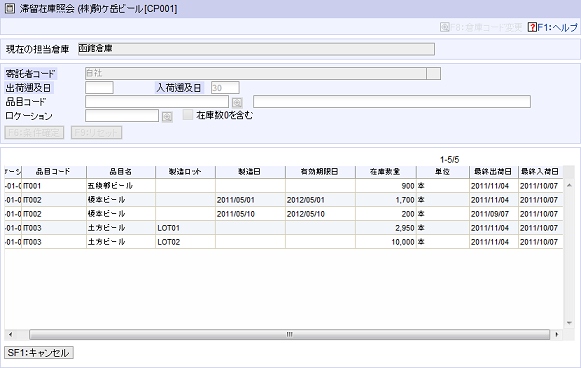Click the F1:ヘルプ help icon
This screenshot has width=581, height=368.
point(532,27)
